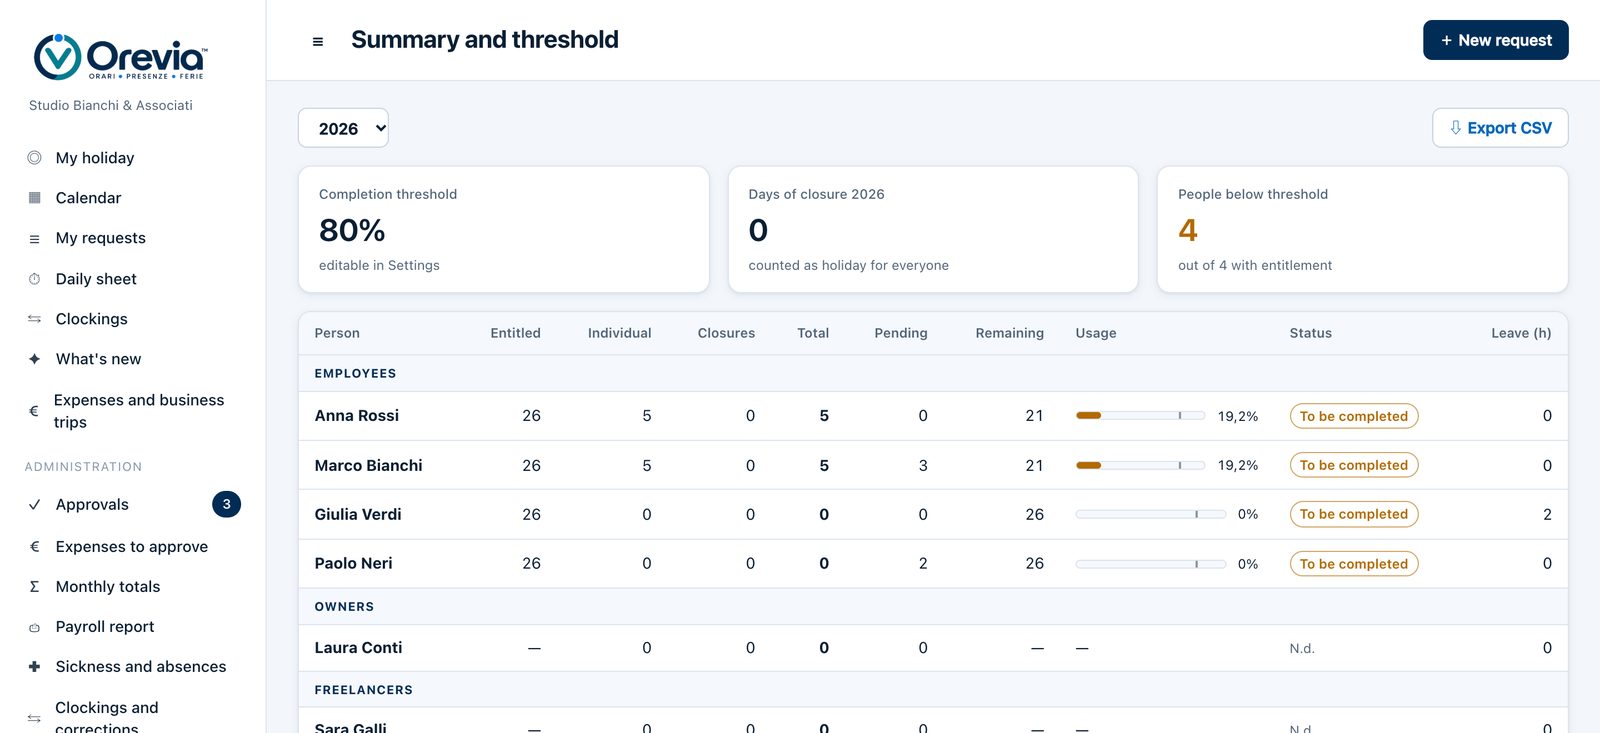This screenshot has width=1600, height=733.
Task: Click Giulia Verdi's usage progress bar
Action: point(1151,514)
